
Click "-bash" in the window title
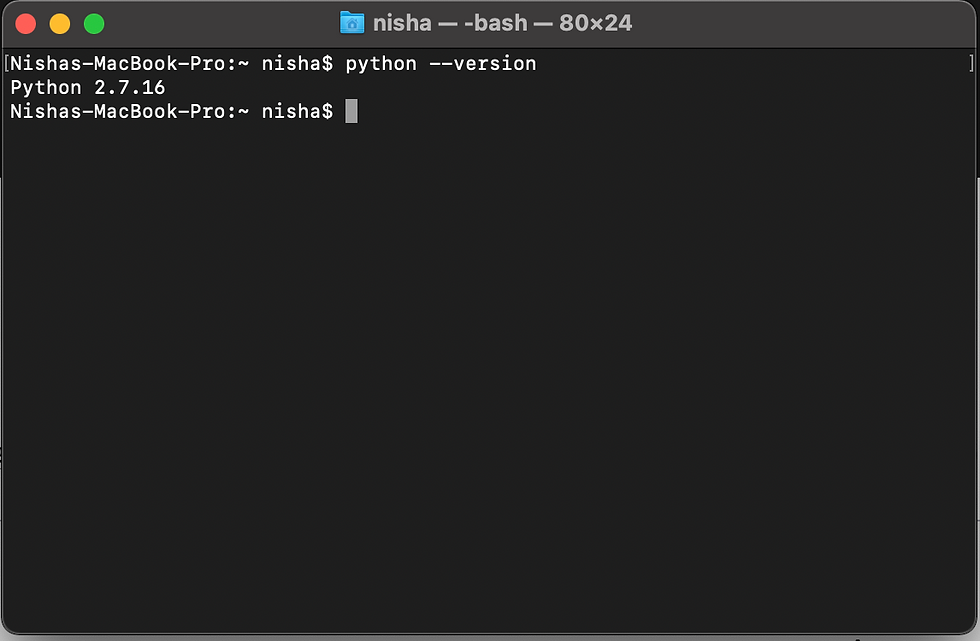[x=496, y=23]
